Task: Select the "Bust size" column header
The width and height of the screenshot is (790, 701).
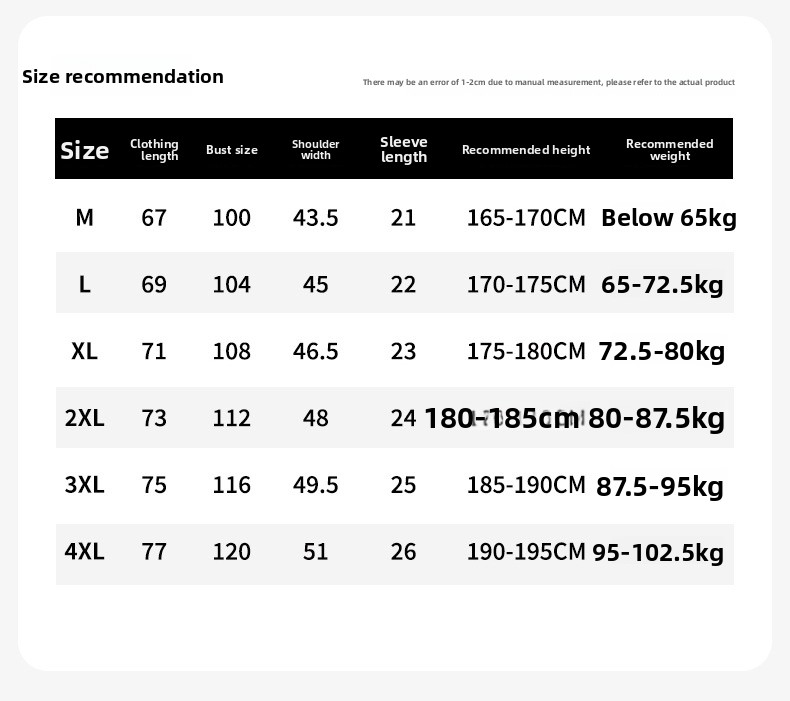Action: 232,150
